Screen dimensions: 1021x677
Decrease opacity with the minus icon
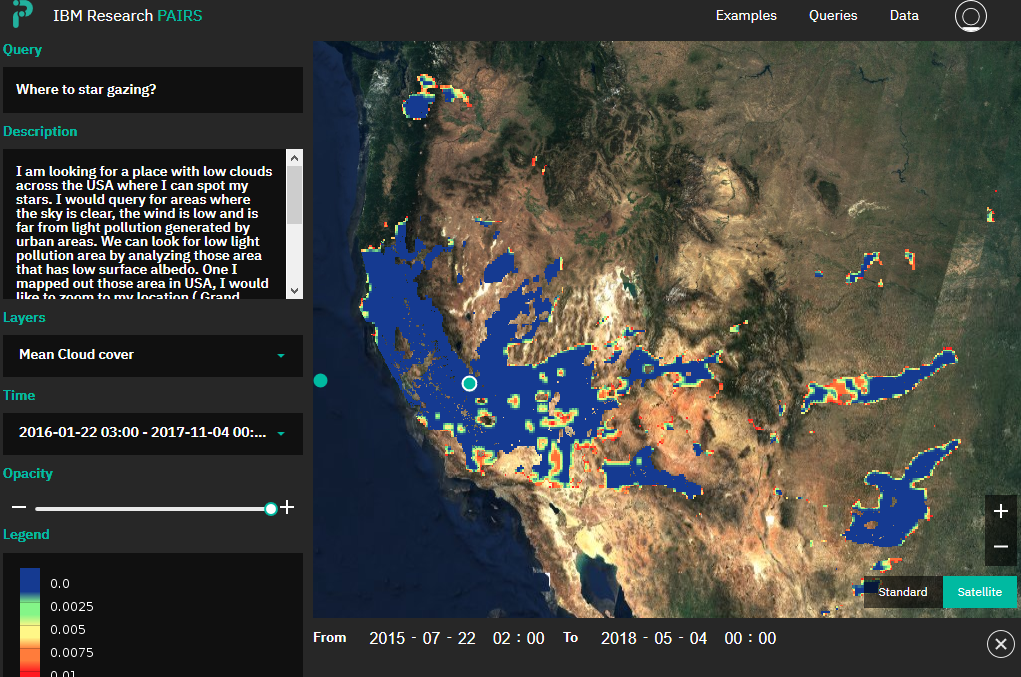tap(19, 507)
